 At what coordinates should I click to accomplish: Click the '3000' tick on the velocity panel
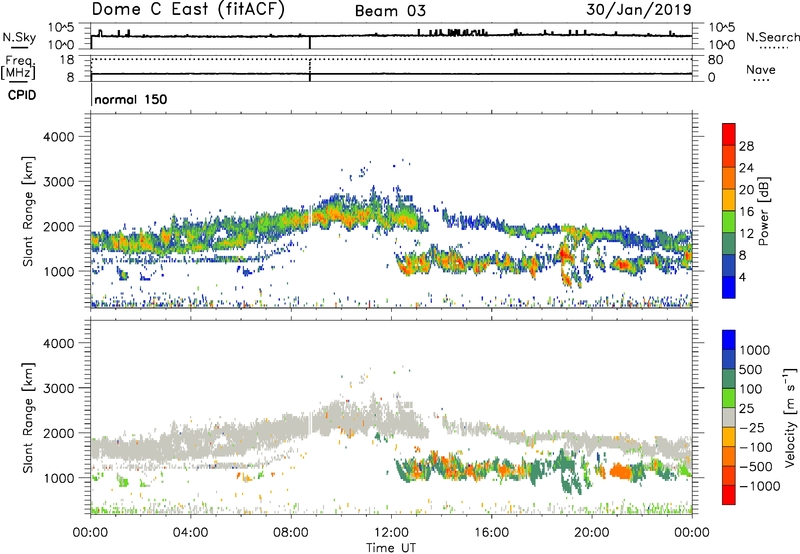pyautogui.click(x=58, y=388)
